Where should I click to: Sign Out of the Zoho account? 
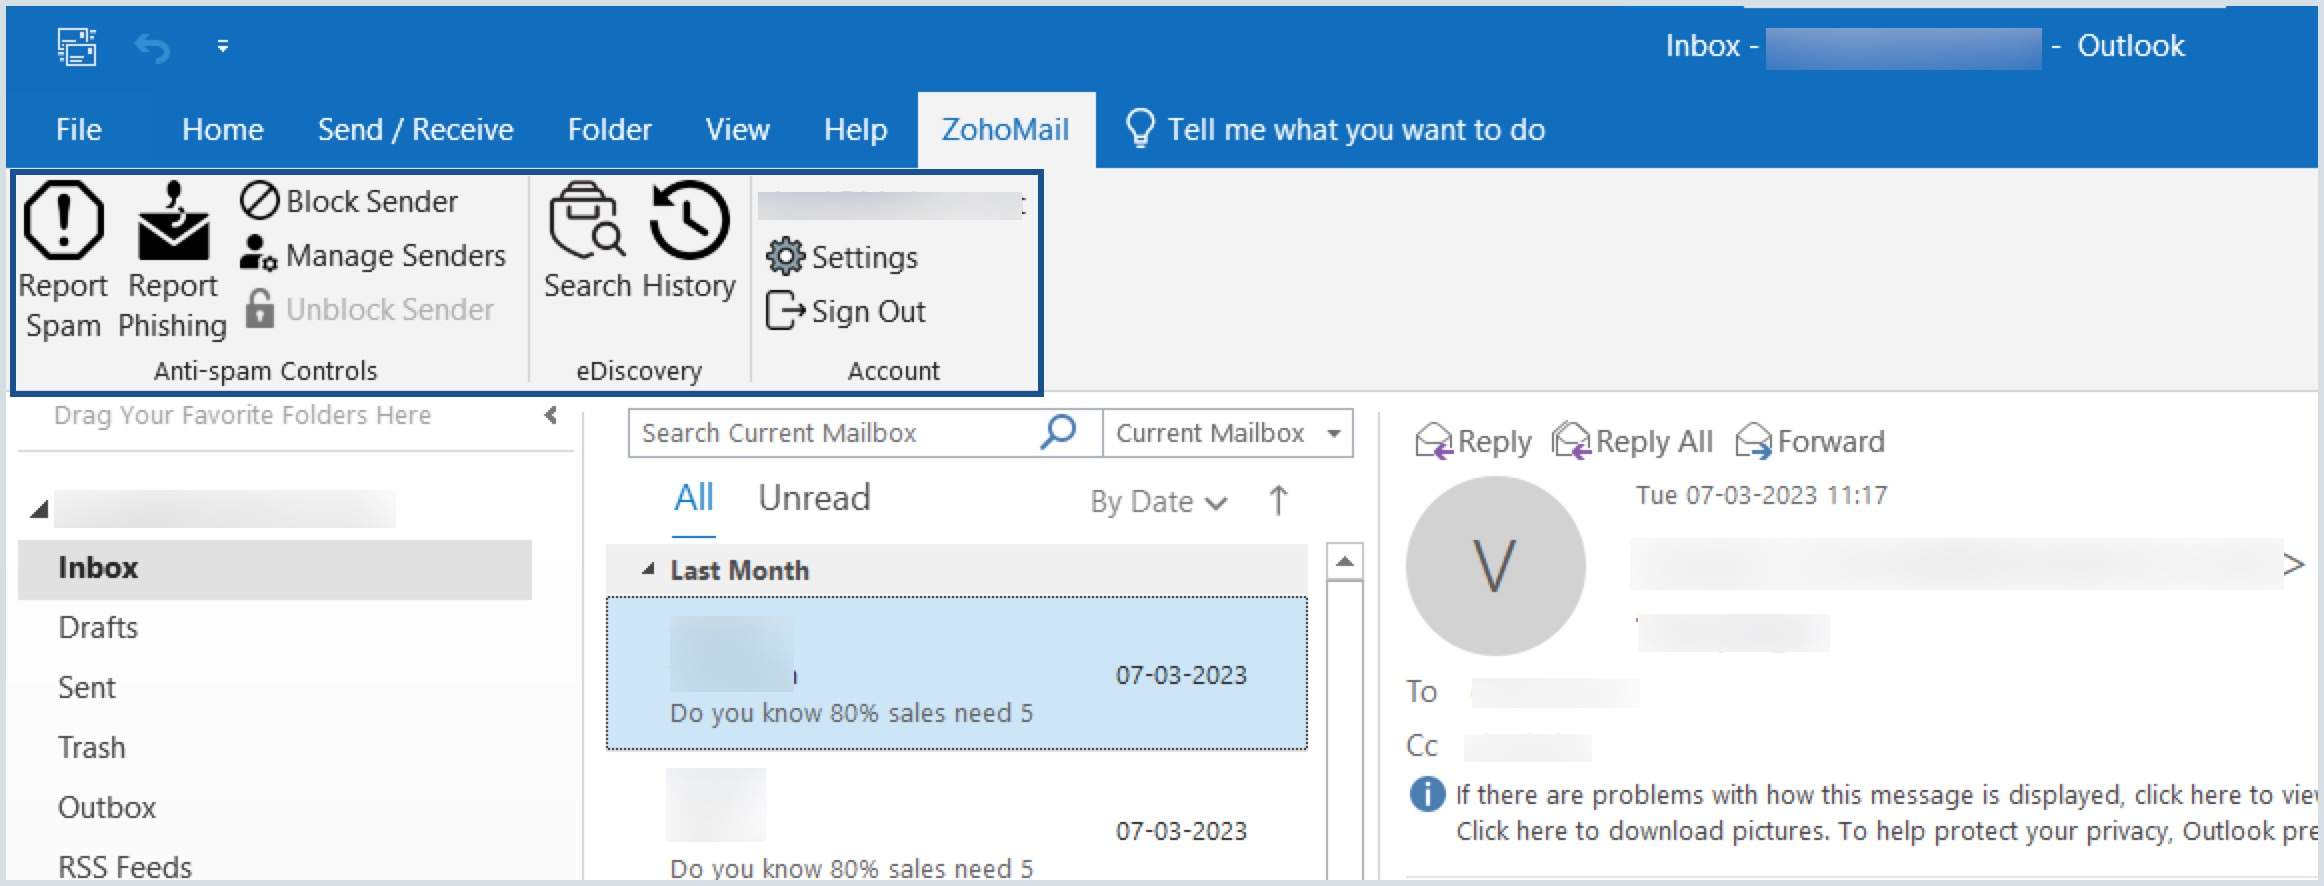(x=847, y=312)
